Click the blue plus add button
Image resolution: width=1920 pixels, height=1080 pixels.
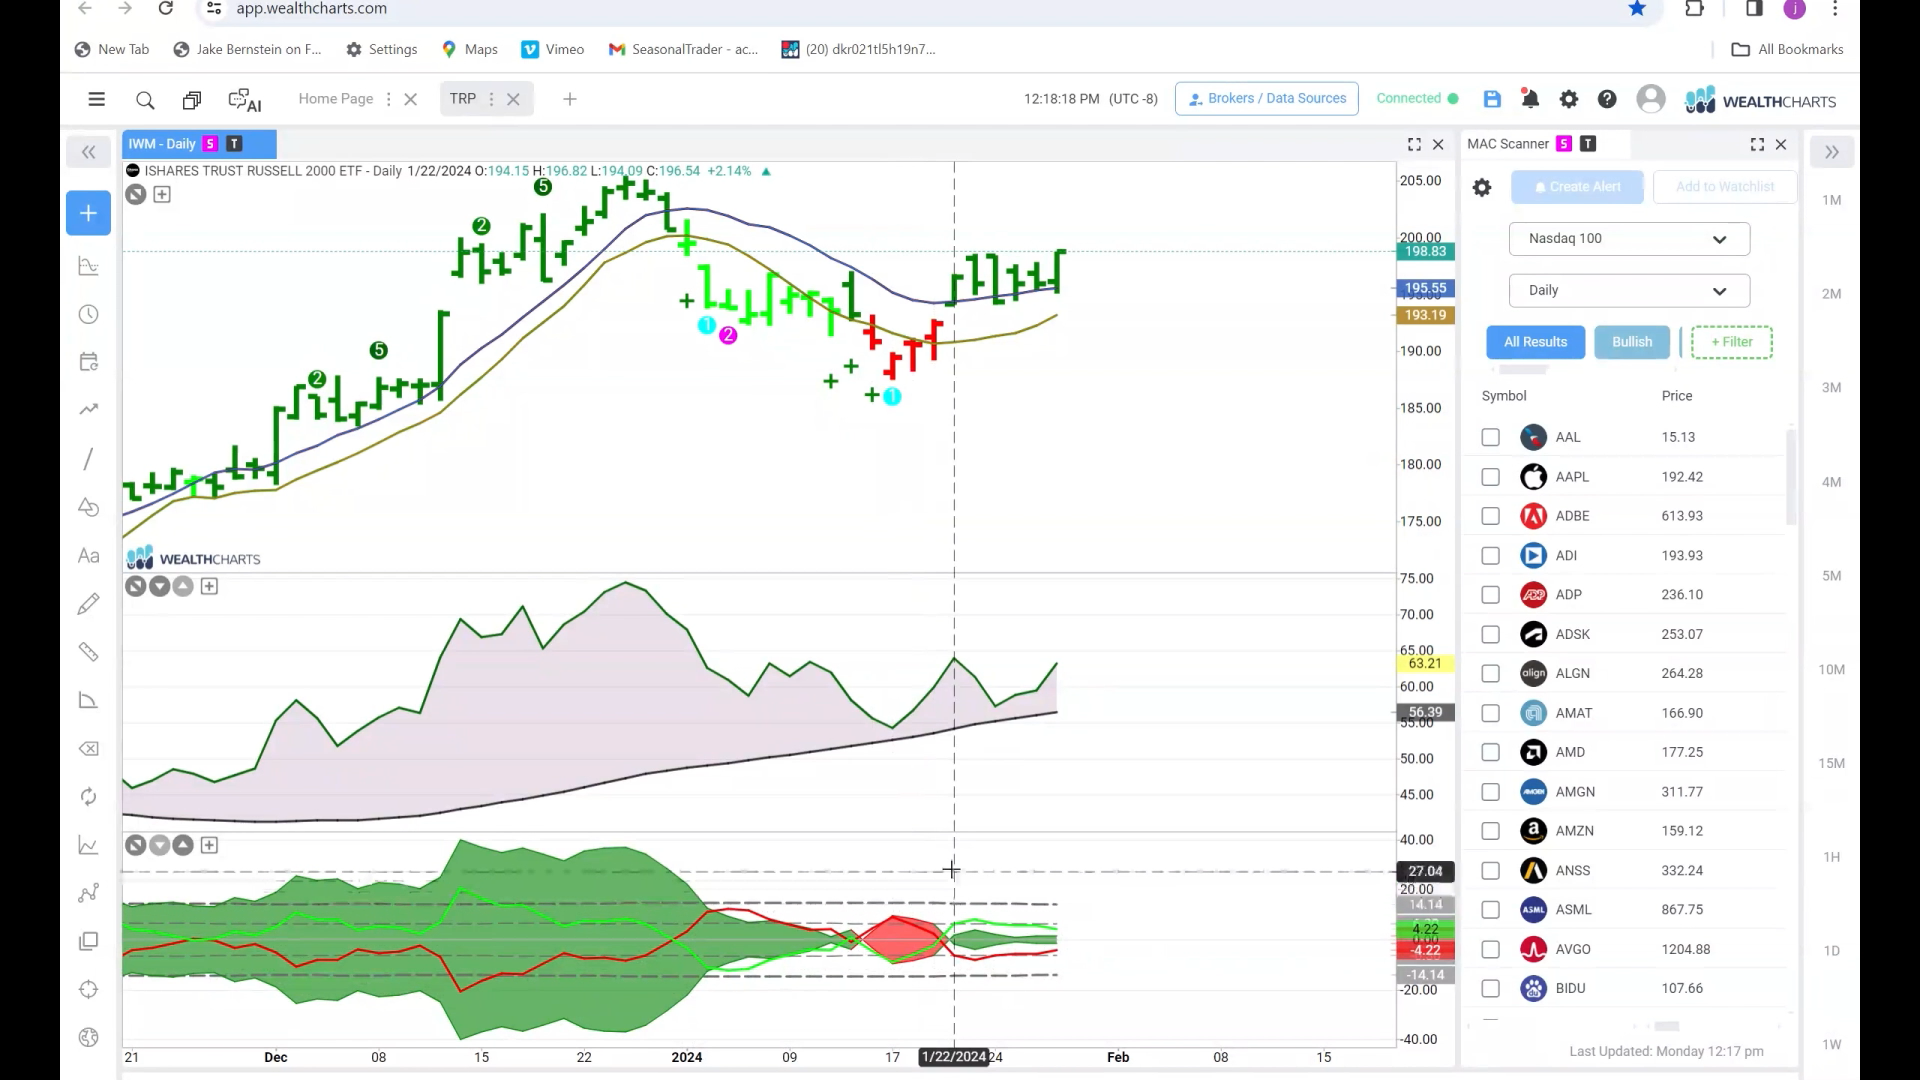tap(89, 214)
